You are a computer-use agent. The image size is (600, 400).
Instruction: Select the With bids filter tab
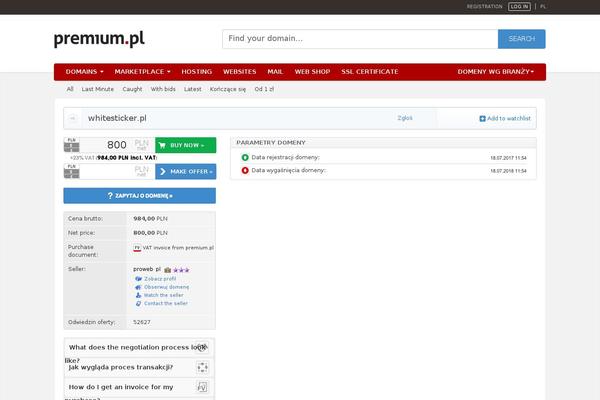[x=163, y=89]
